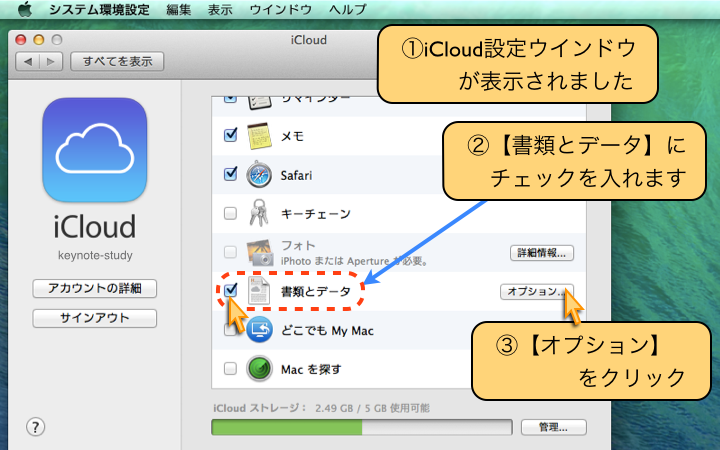Click the large iCloud cloud icon
Viewport: 720px width, 450px height.
point(95,150)
